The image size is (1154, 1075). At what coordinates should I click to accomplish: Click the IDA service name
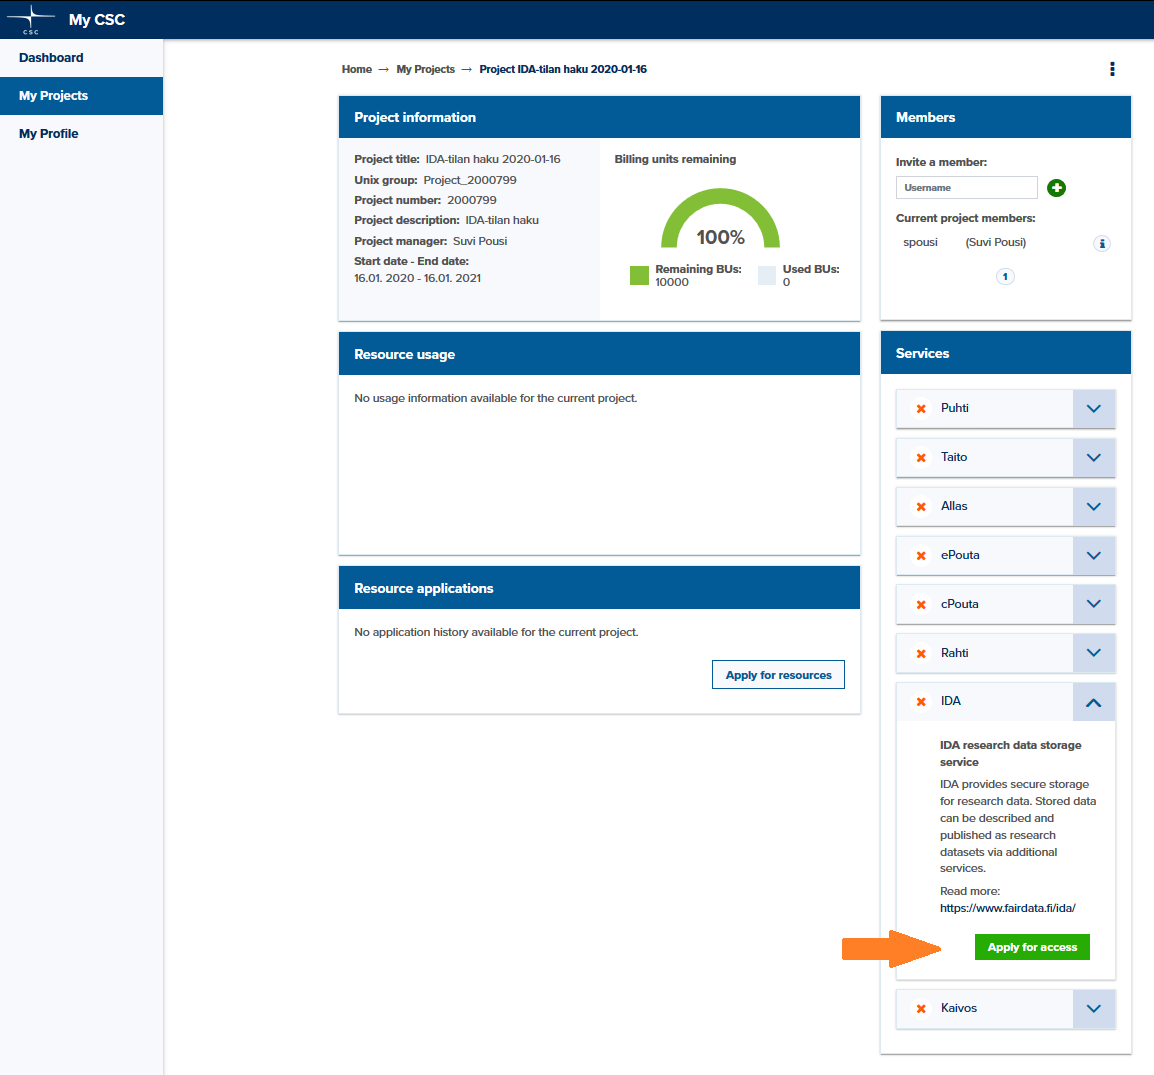(x=951, y=701)
